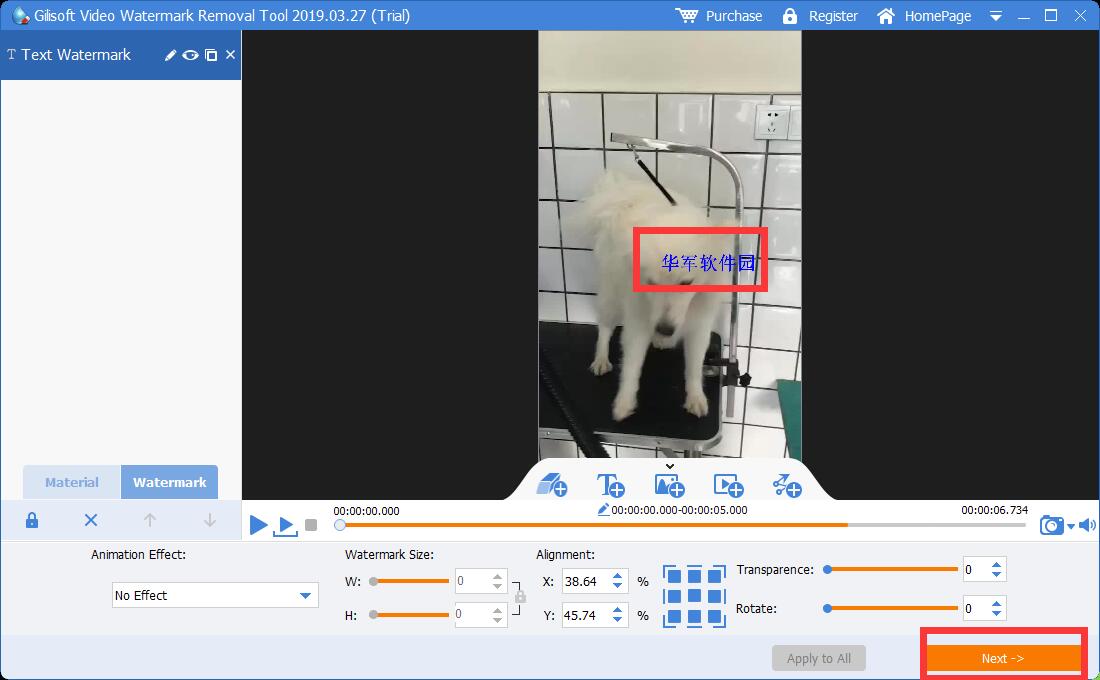Viewport: 1100px width, 680px height.
Task: Align the watermark to the center grid square
Action: coord(695,596)
